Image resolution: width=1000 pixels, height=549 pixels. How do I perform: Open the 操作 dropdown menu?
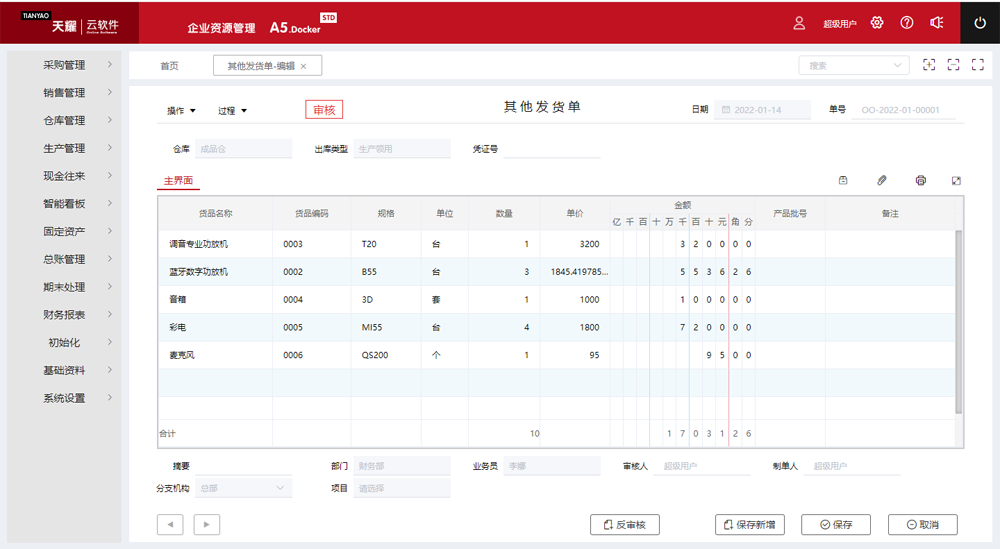click(181, 110)
